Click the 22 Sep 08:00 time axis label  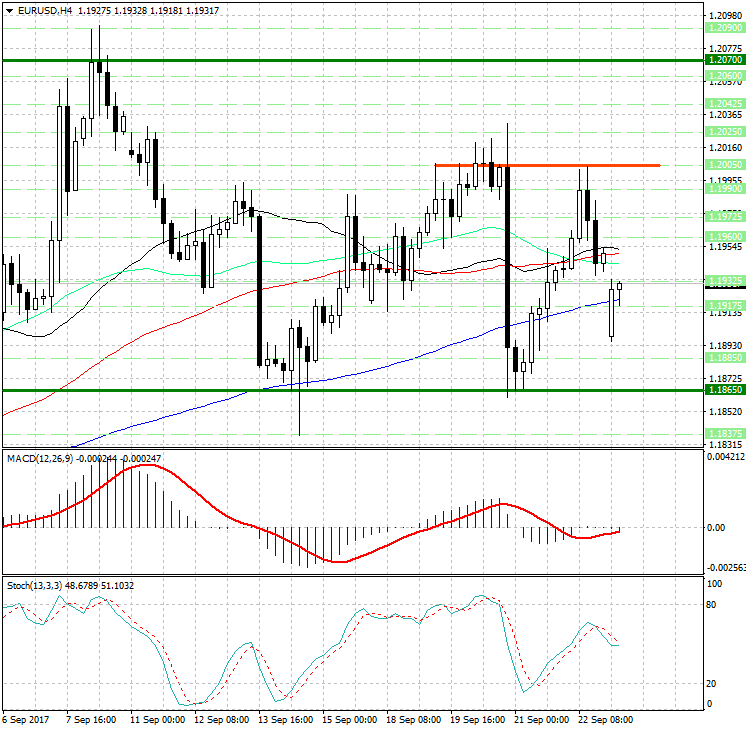[606, 720]
